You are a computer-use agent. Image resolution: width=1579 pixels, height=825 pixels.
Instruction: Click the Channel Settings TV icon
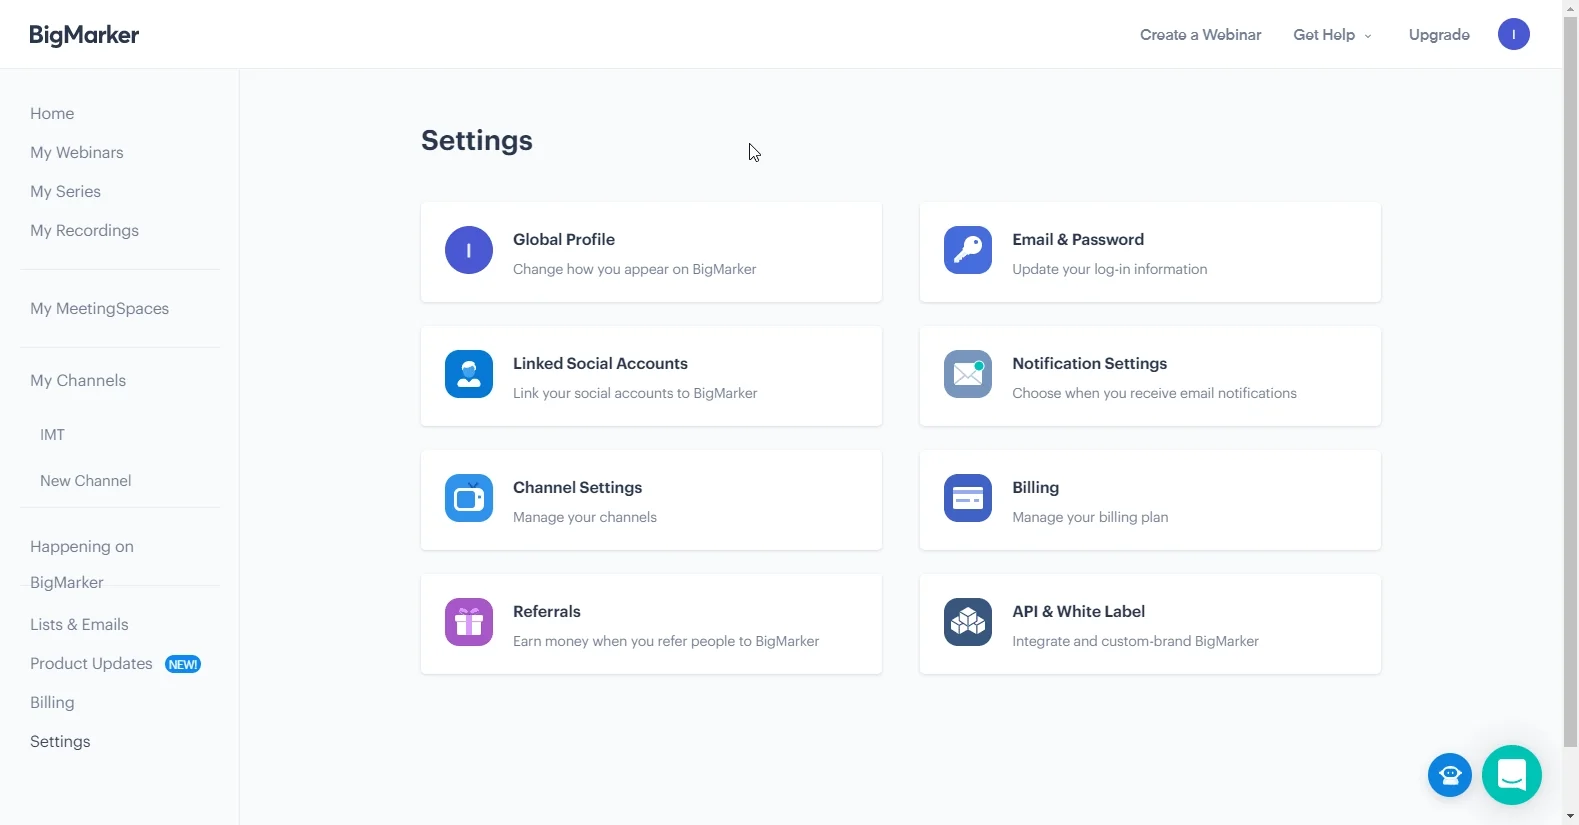click(x=469, y=498)
